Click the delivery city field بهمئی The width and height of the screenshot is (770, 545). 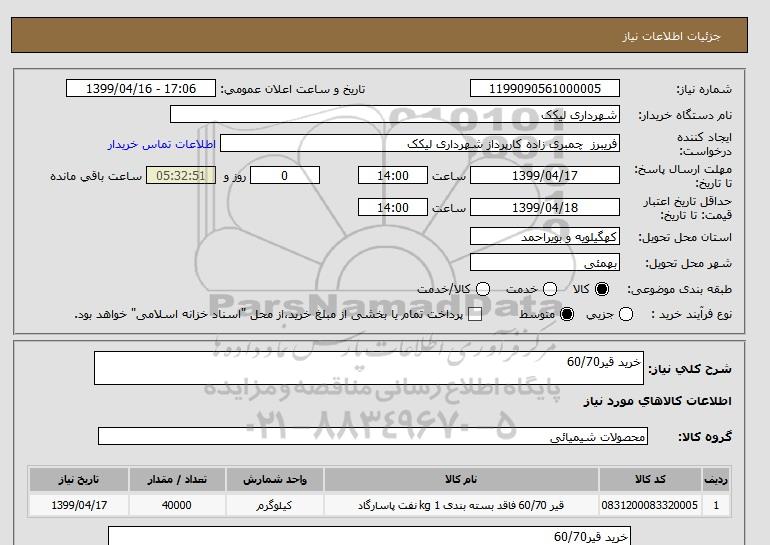click(545, 263)
